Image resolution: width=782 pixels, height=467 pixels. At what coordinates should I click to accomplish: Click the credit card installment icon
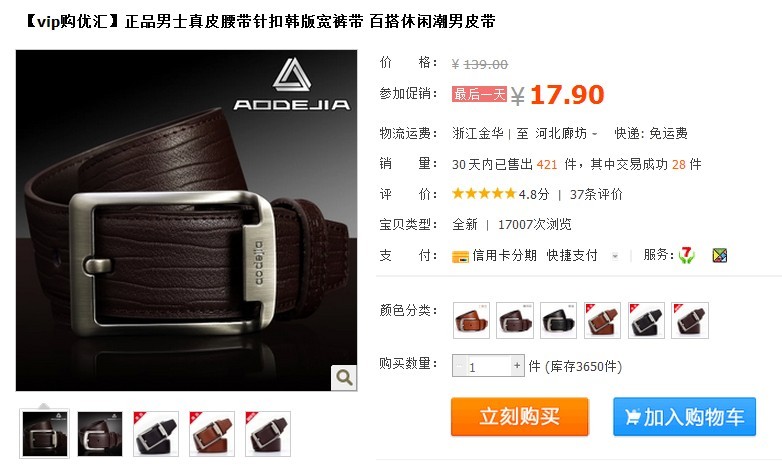[460, 256]
